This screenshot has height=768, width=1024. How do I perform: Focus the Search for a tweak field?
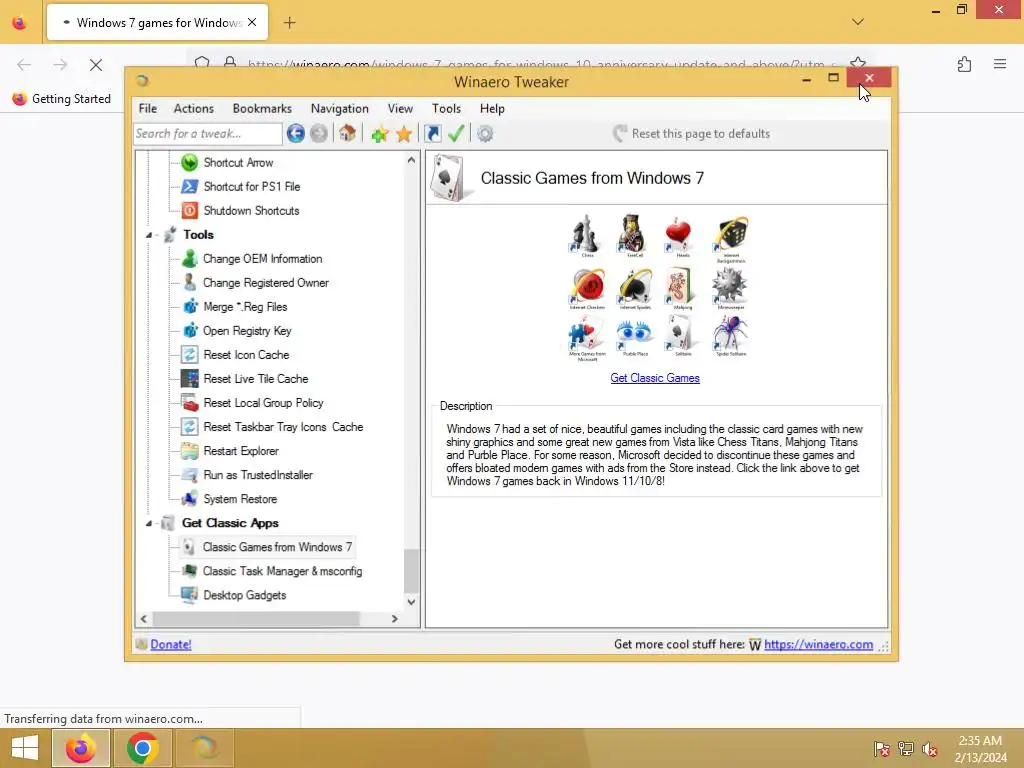tap(208, 134)
